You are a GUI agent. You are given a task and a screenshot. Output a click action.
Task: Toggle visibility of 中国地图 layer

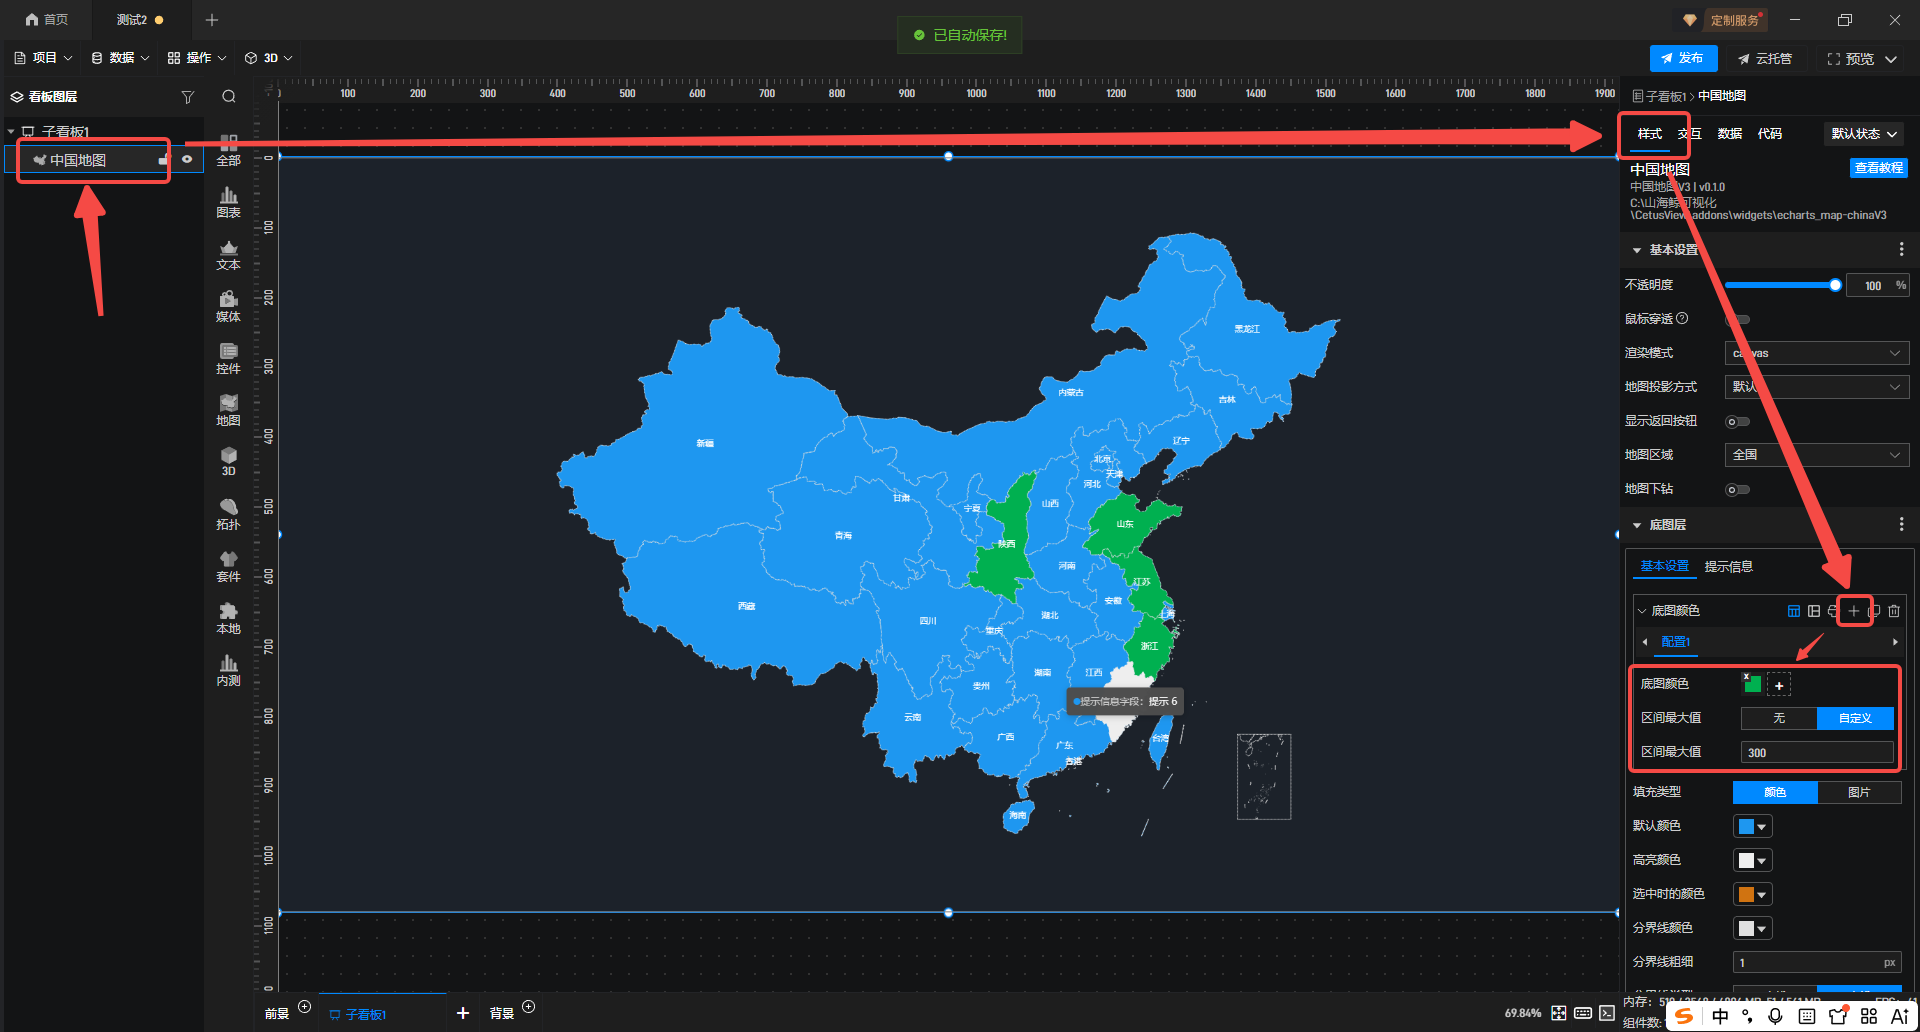click(x=187, y=159)
